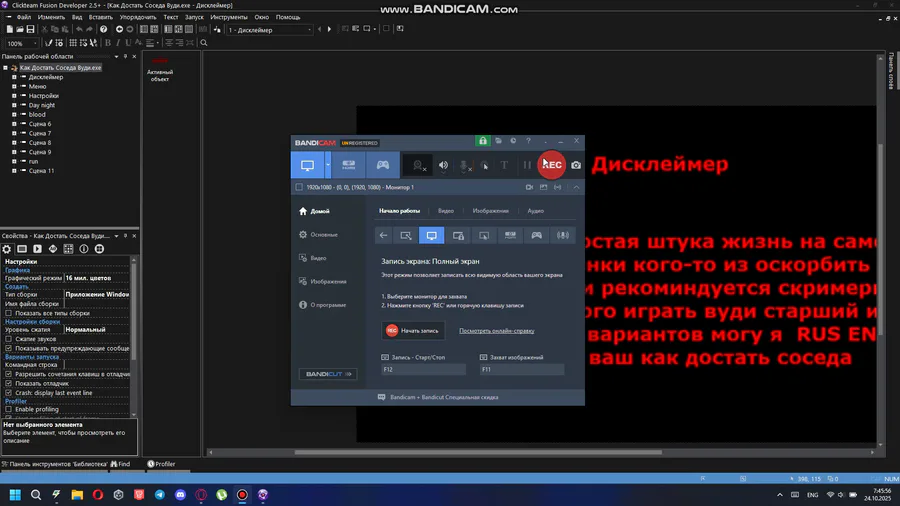Screen dimensions: 900x506
Task: Open Вставить menu
Action: pos(100,17)
